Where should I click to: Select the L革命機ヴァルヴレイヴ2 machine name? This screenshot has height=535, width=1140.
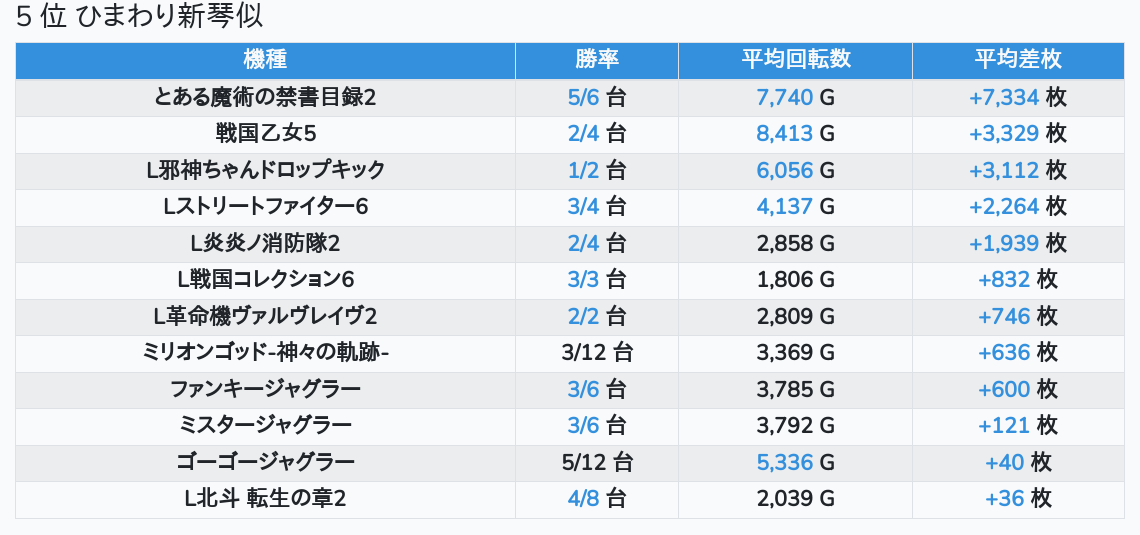(x=265, y=317)
